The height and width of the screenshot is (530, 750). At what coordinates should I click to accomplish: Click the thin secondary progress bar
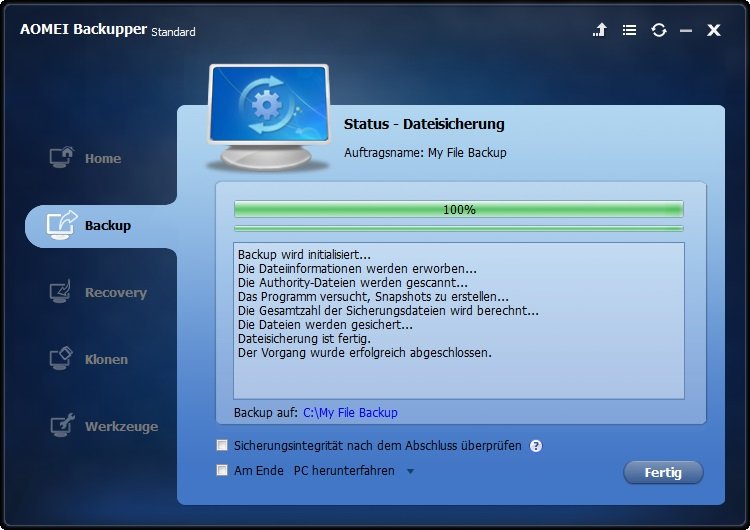459,229
